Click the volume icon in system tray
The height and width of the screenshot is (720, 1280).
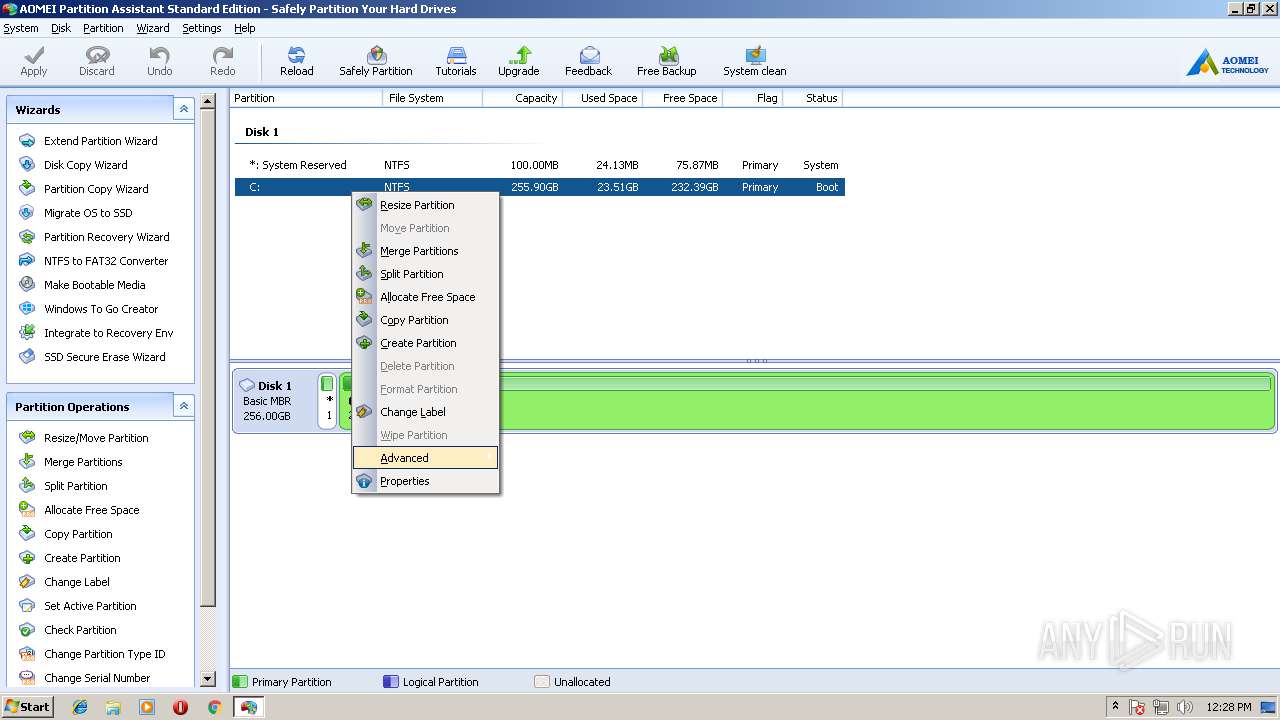click(1185, 707)
